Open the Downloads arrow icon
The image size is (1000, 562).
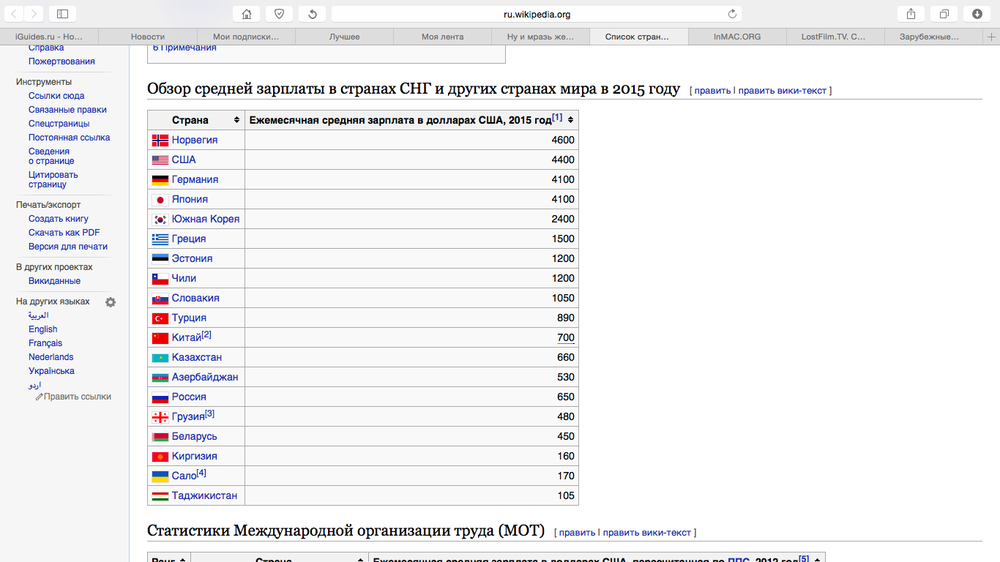[977, 14]
